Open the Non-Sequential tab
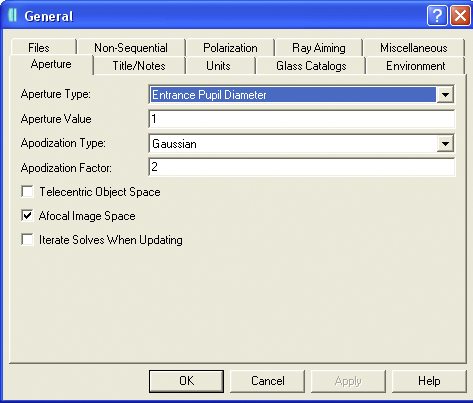This screenshot has width=473, height=403. pyautogui.click(x=131, y=48)
